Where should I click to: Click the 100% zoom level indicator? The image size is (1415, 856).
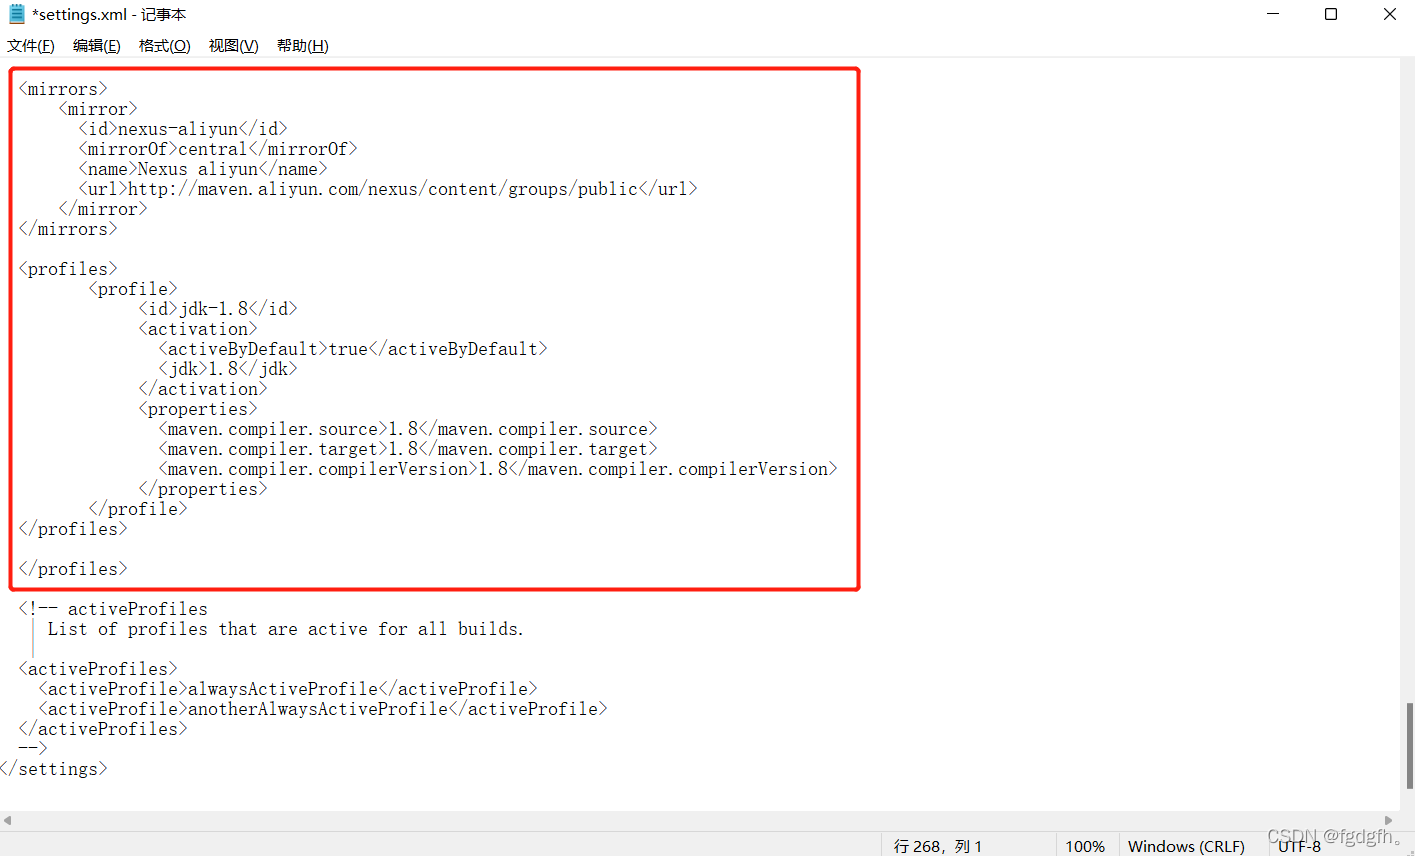point(1085,845)
